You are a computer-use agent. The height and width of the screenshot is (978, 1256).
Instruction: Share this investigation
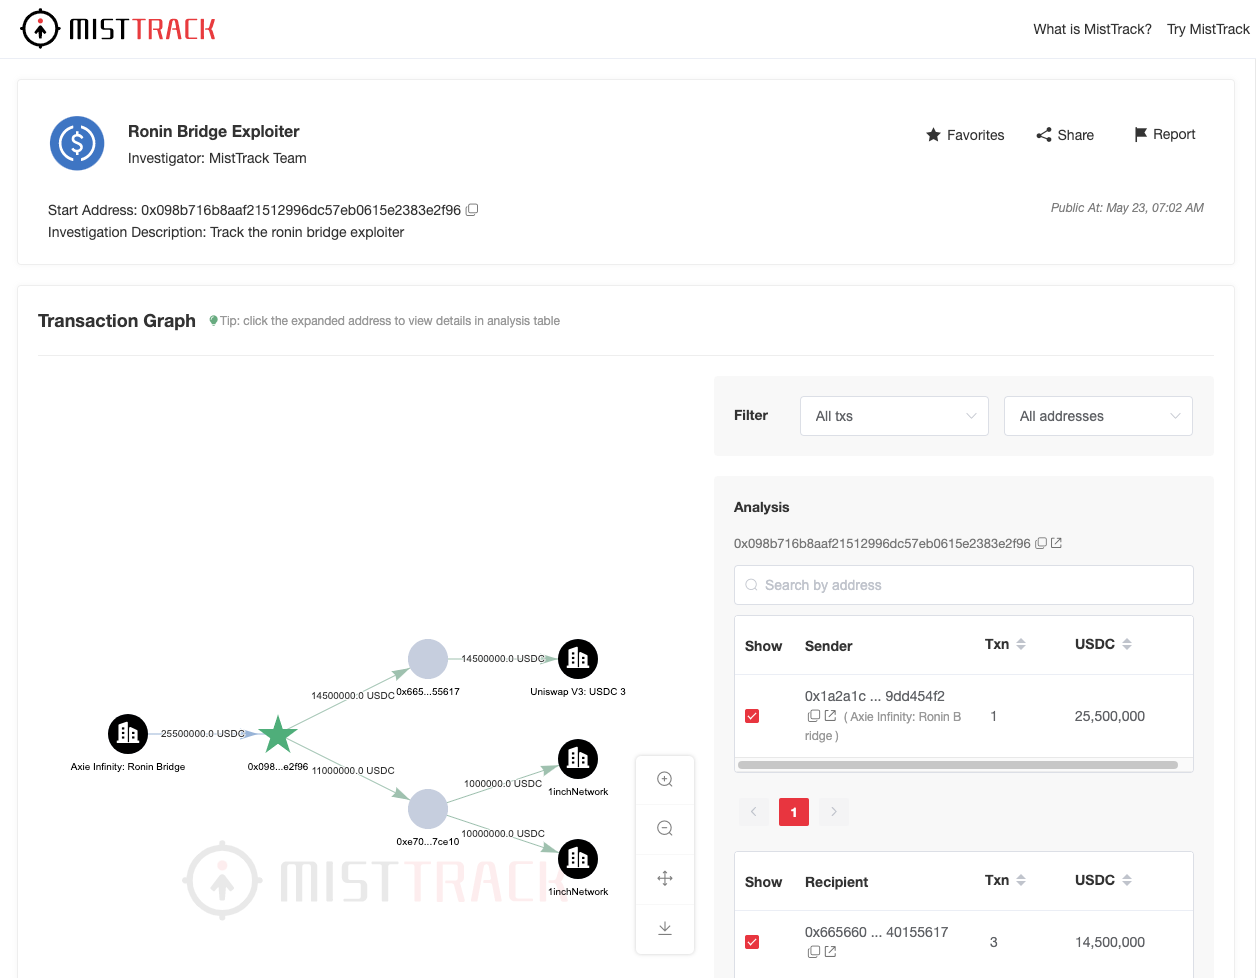[x=1065, y=135]
